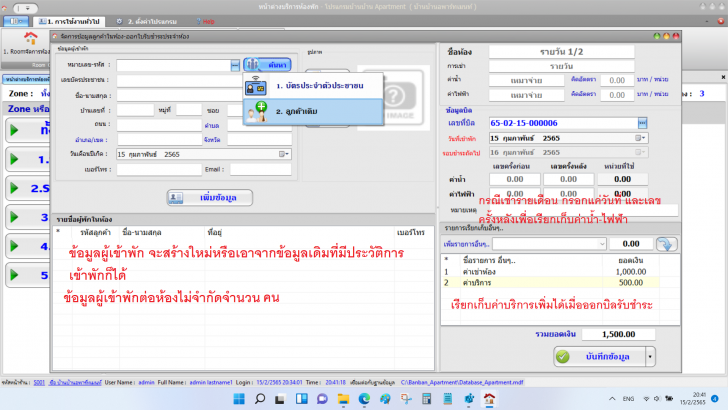Screen dimensions: 728x410
Task: Open Calculator from taskbar
Action: coord(426,399)
